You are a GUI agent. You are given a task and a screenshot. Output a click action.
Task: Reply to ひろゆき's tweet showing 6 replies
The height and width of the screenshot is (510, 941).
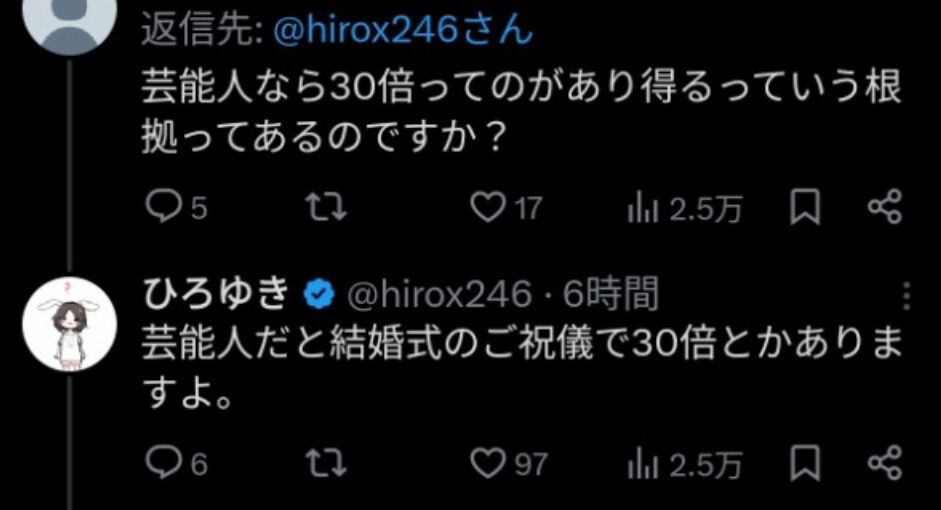click(x=176, y=463)
